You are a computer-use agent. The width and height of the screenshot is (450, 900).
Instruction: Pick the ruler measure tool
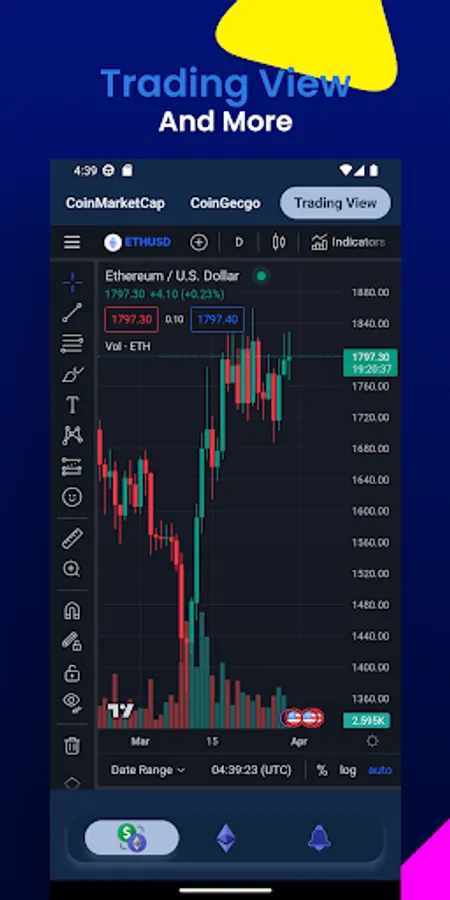pyautogui.click(x=72, y=538)
